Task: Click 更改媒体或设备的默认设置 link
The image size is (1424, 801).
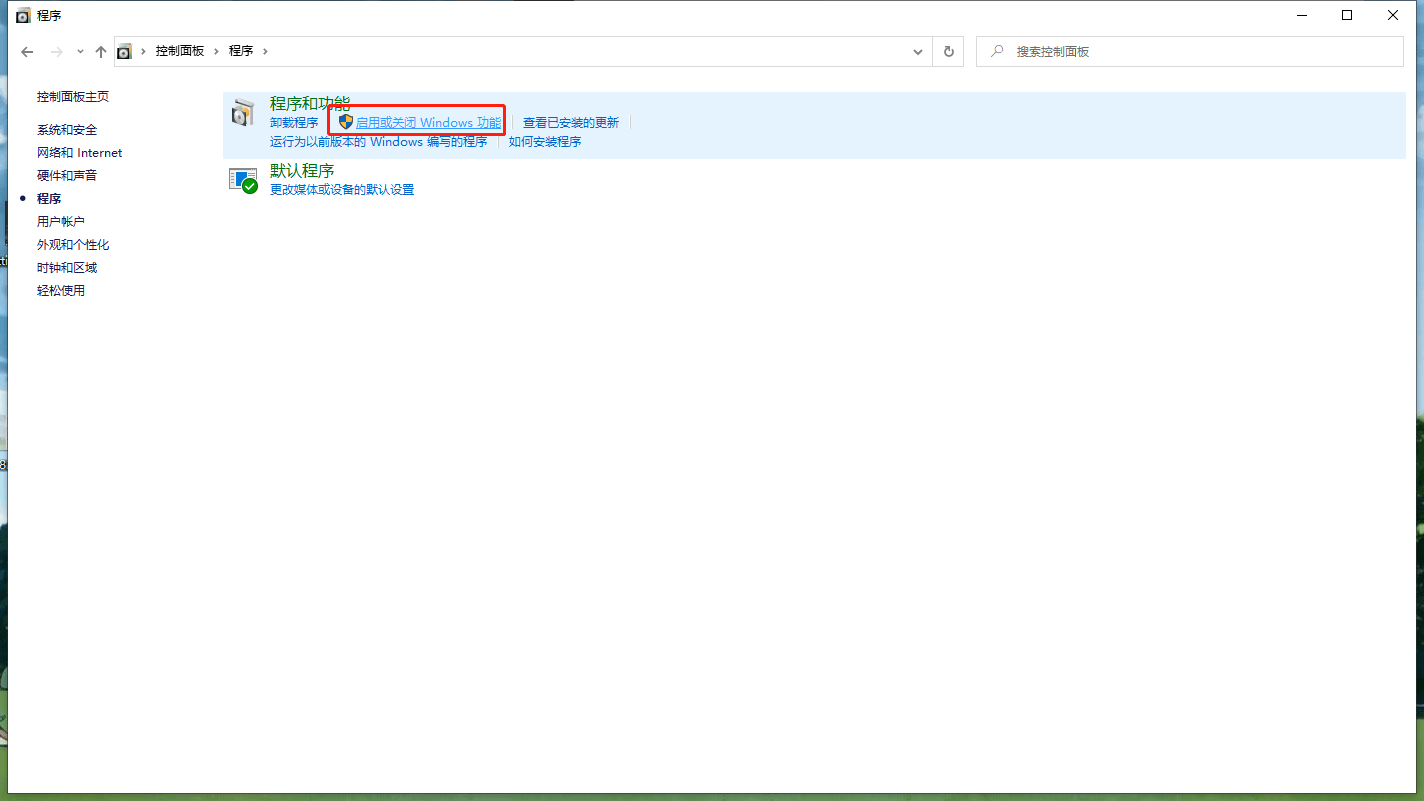Action: click(342, 190)
